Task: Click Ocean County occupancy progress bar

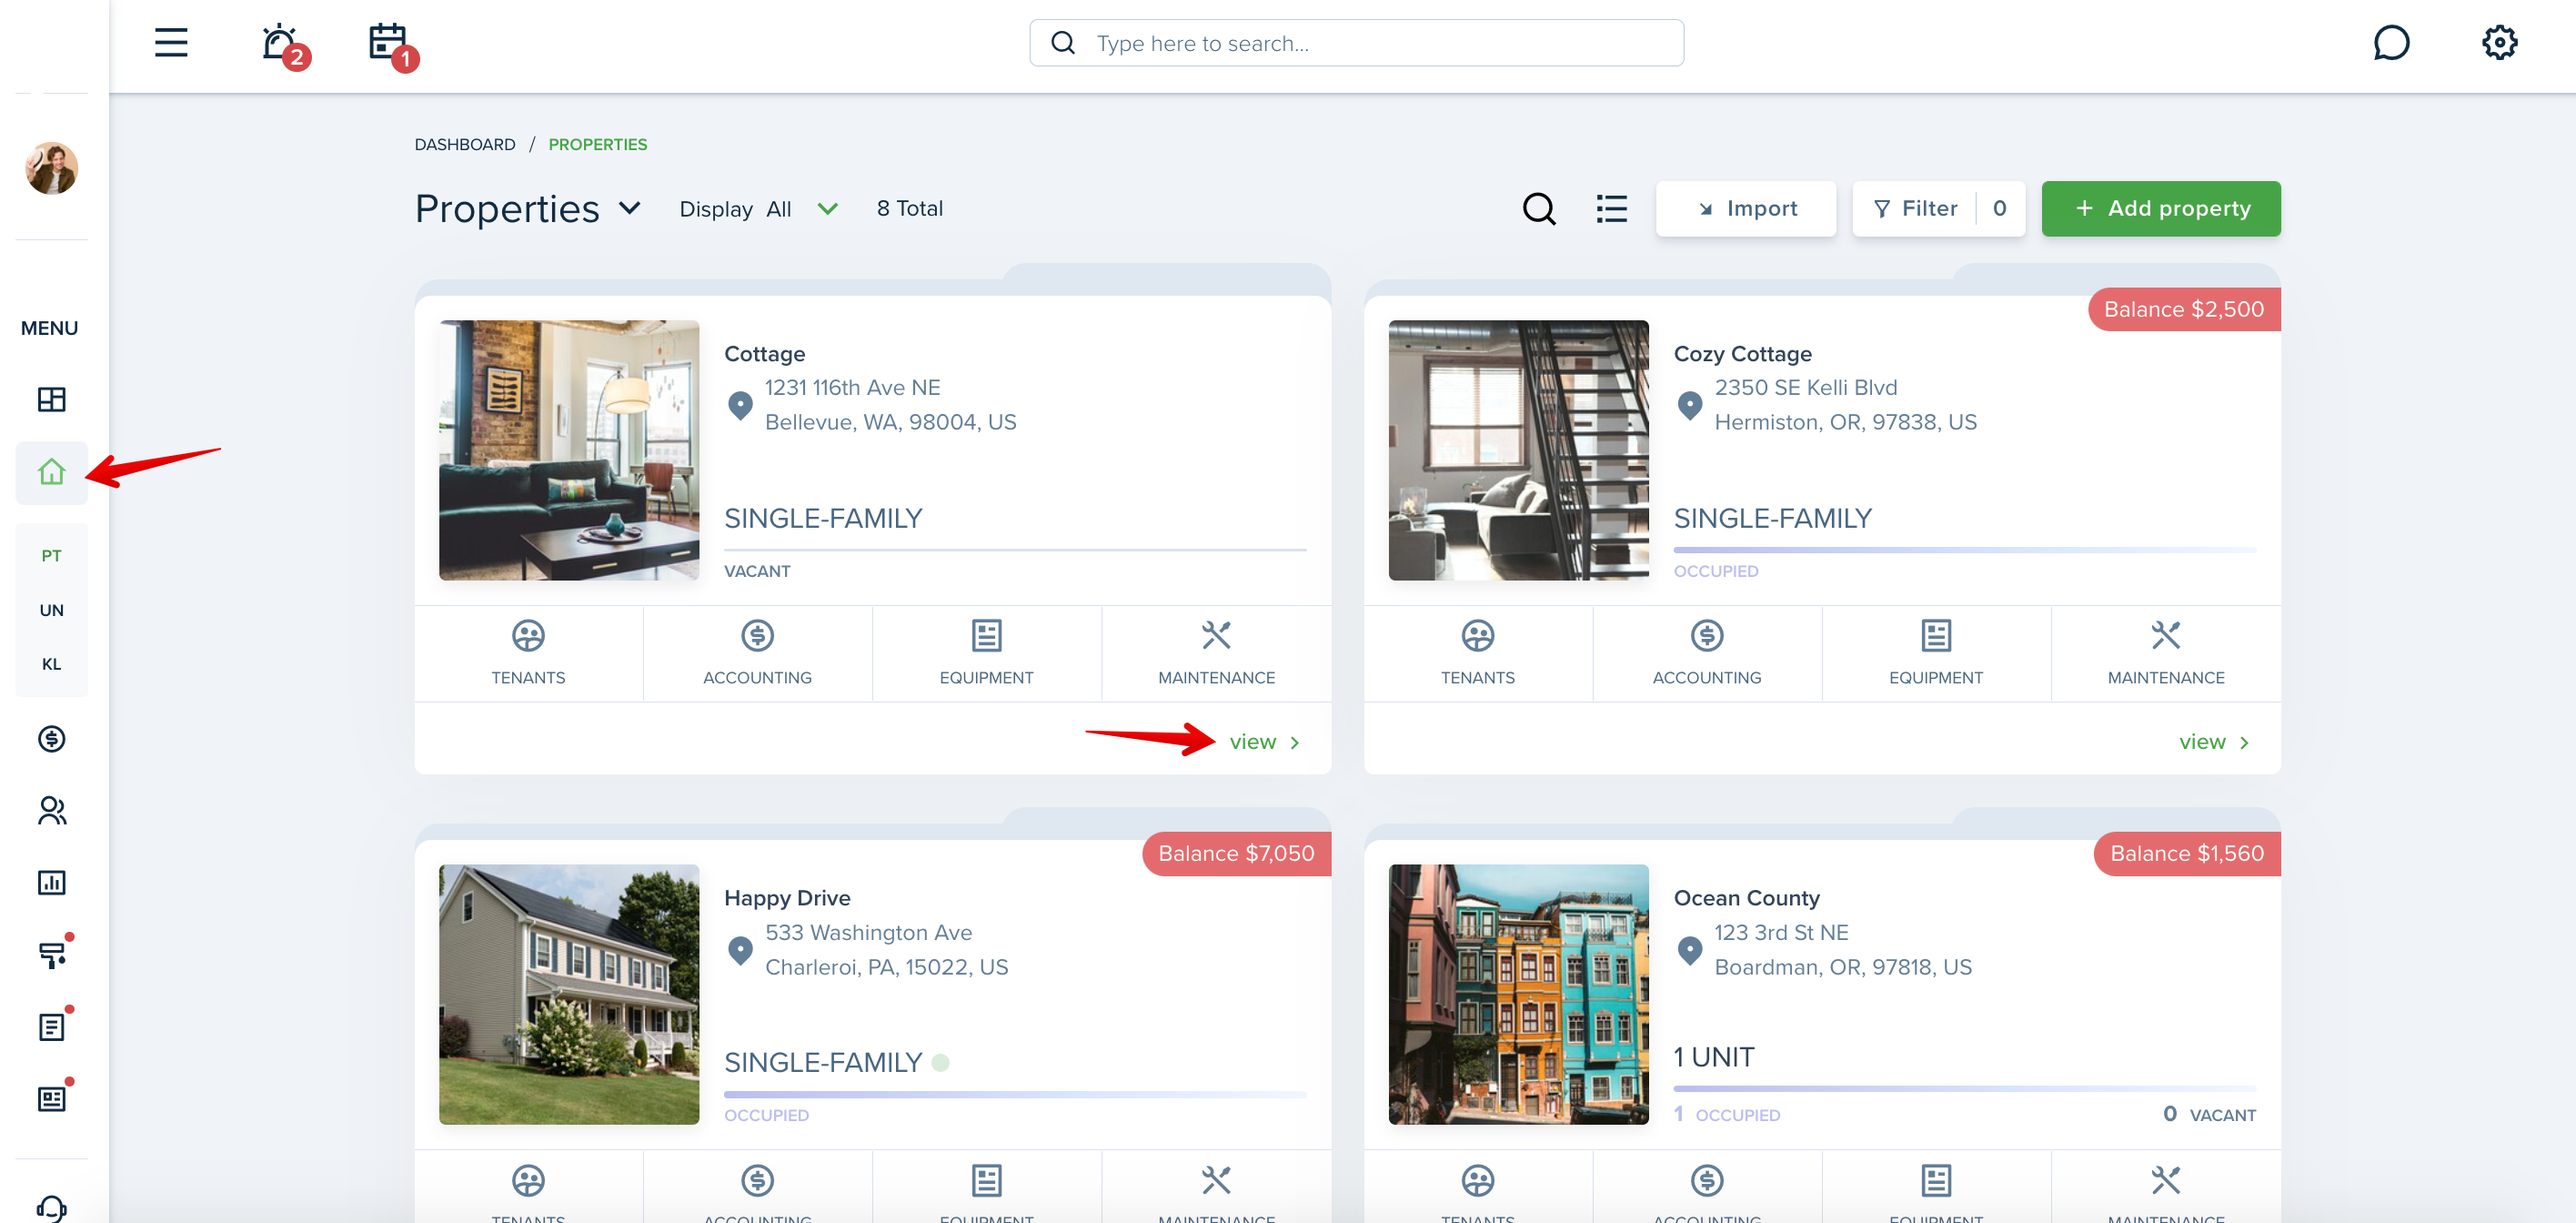Action: pyautogui.click(x=1964, y=1089)
